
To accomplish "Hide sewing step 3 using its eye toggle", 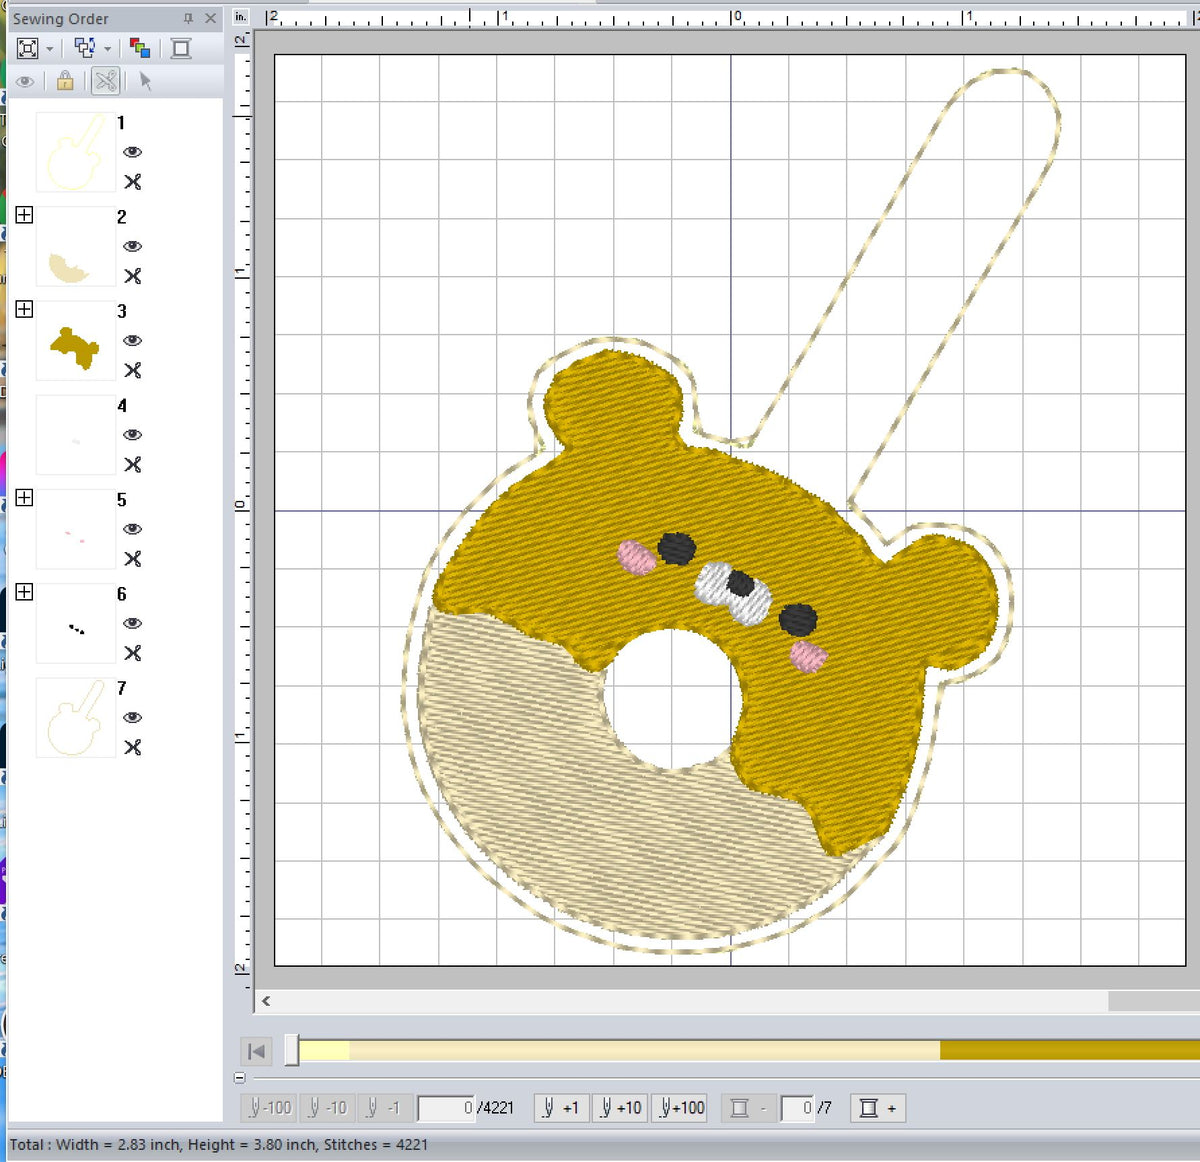I will pyautogui.click(x=133, y=341).
